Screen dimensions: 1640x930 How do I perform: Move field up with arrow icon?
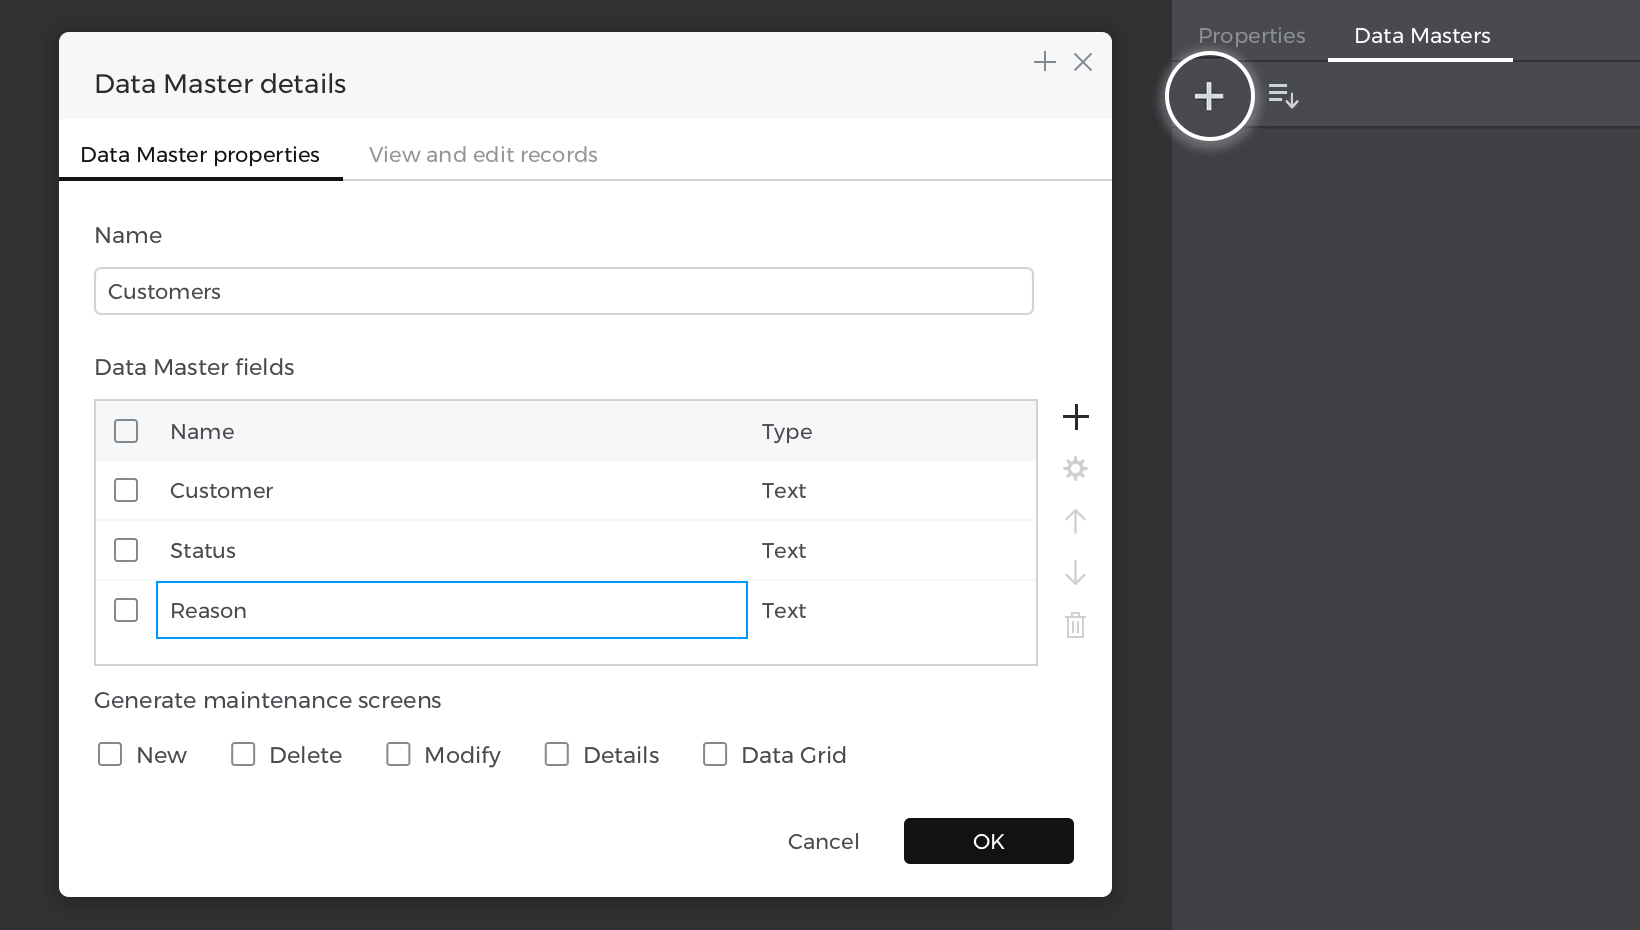1075,521
